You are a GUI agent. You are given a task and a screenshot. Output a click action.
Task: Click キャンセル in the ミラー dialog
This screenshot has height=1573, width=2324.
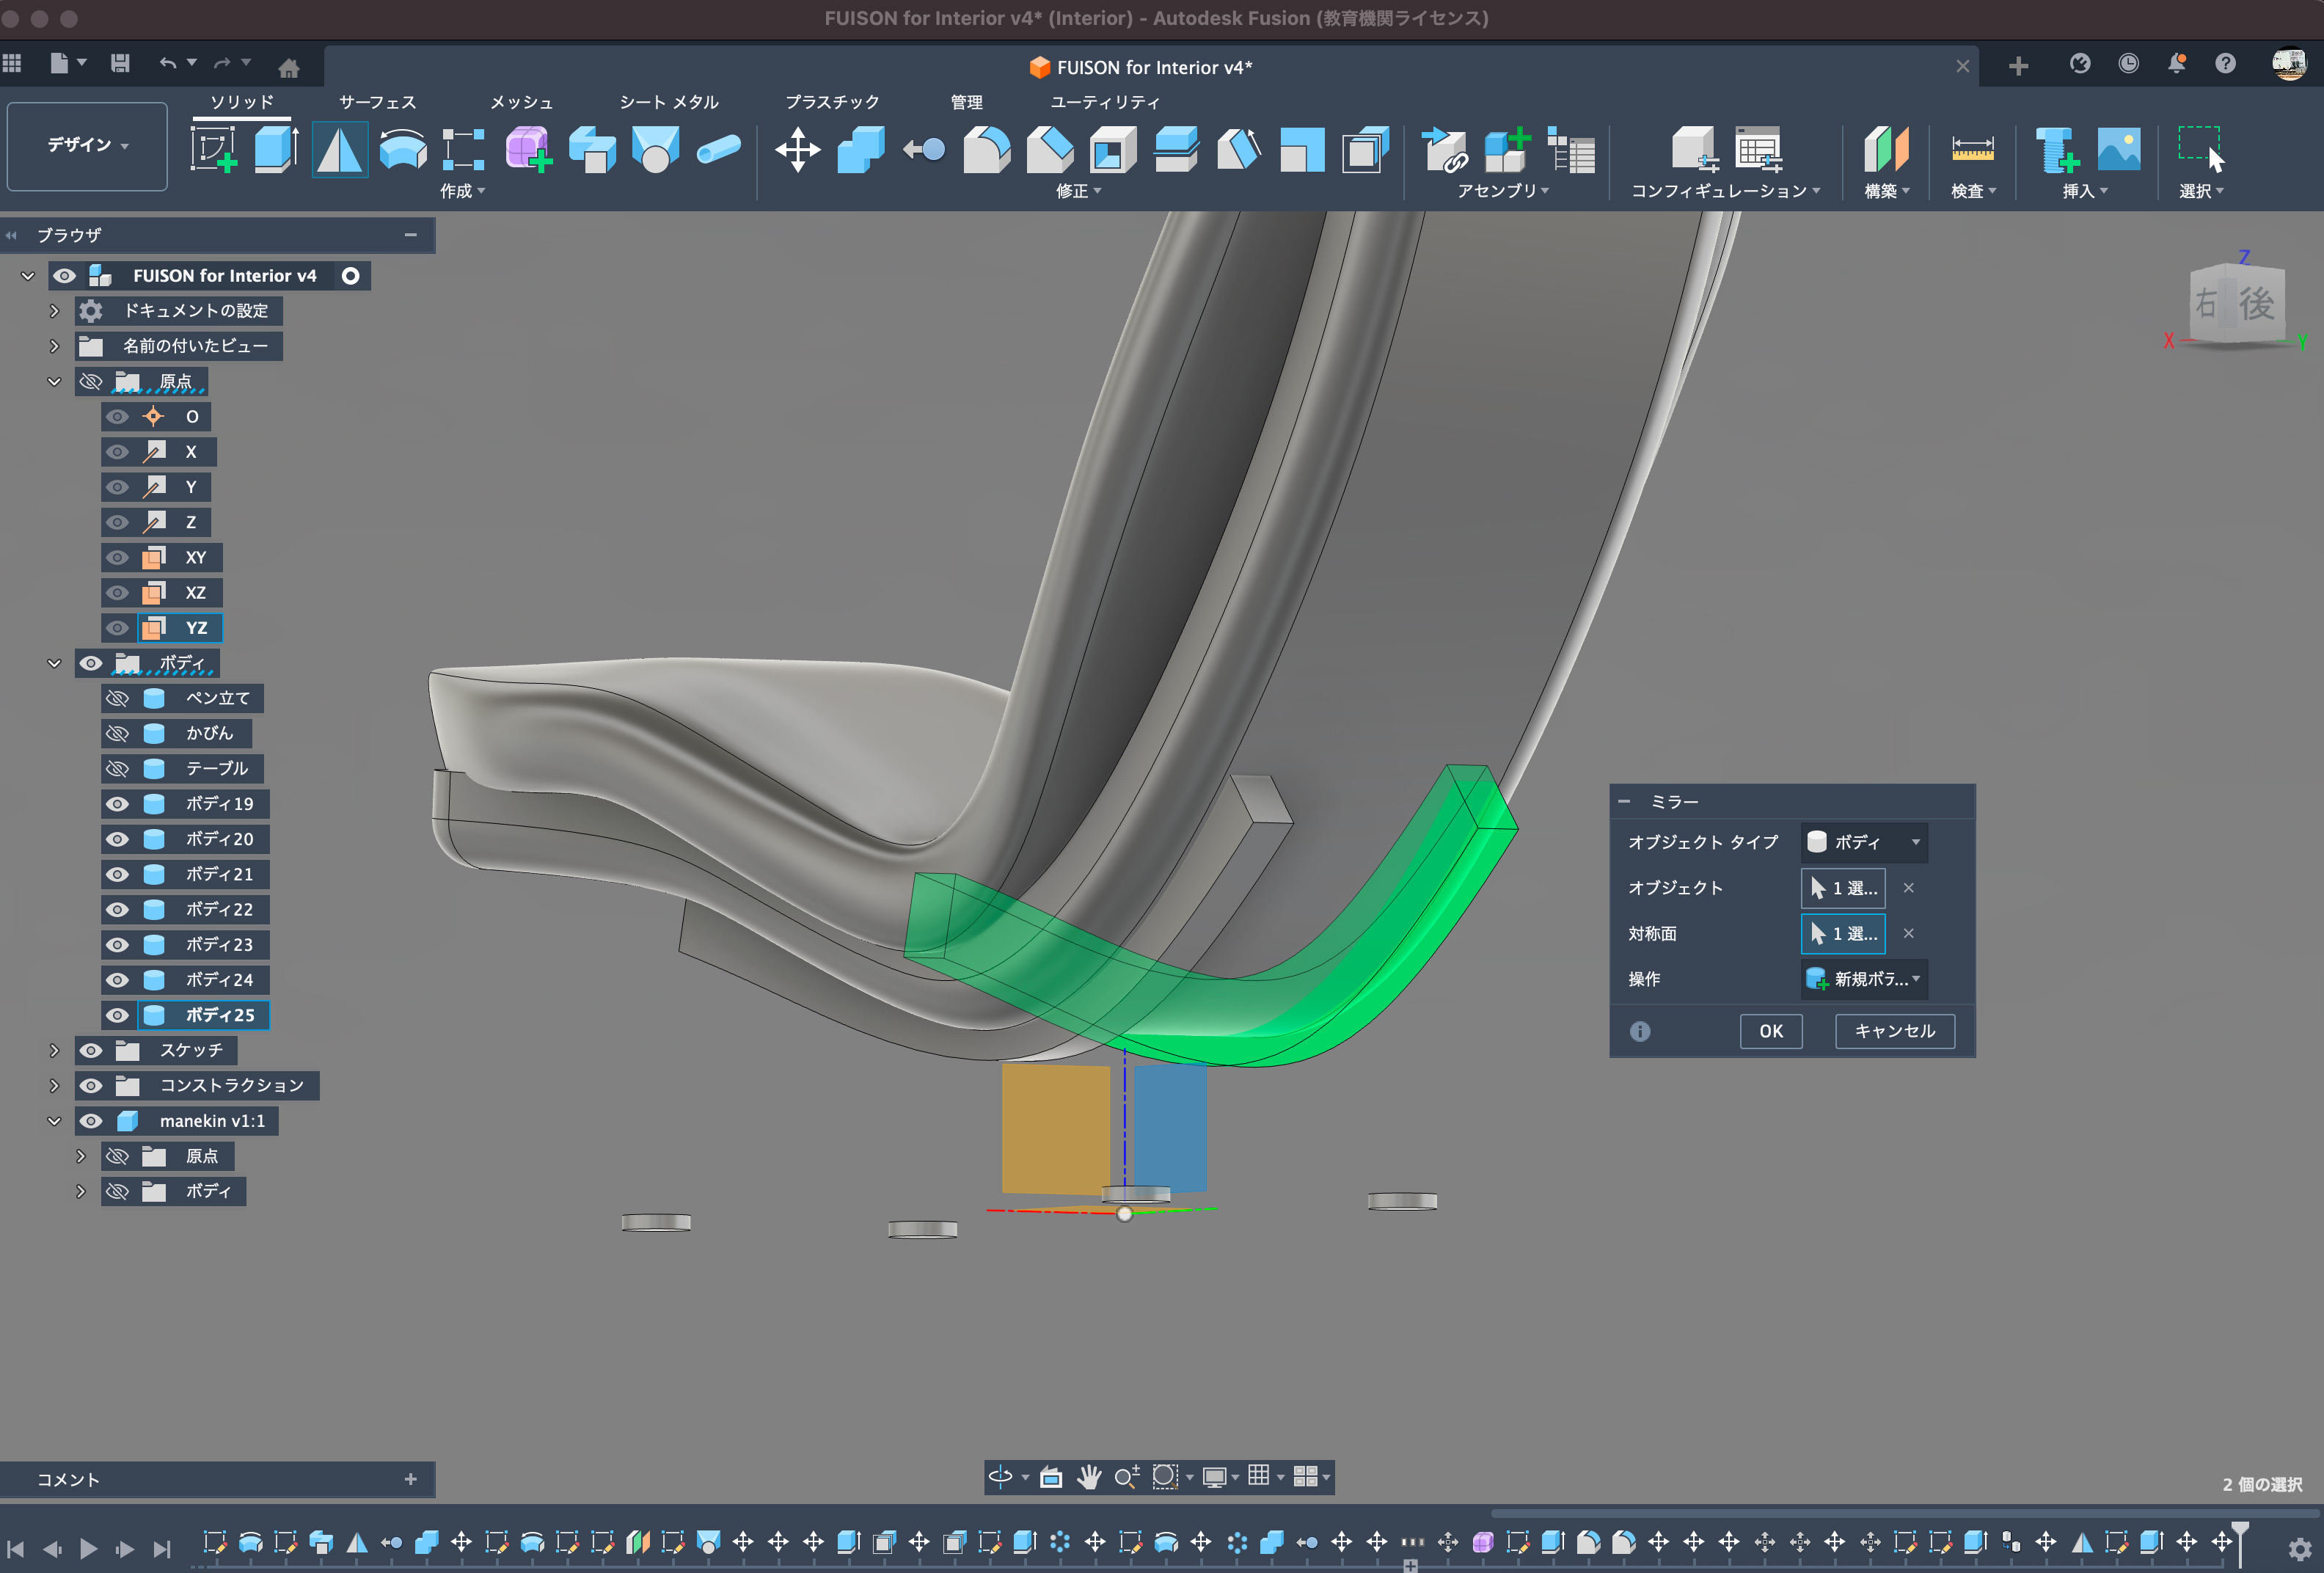1894,1031
